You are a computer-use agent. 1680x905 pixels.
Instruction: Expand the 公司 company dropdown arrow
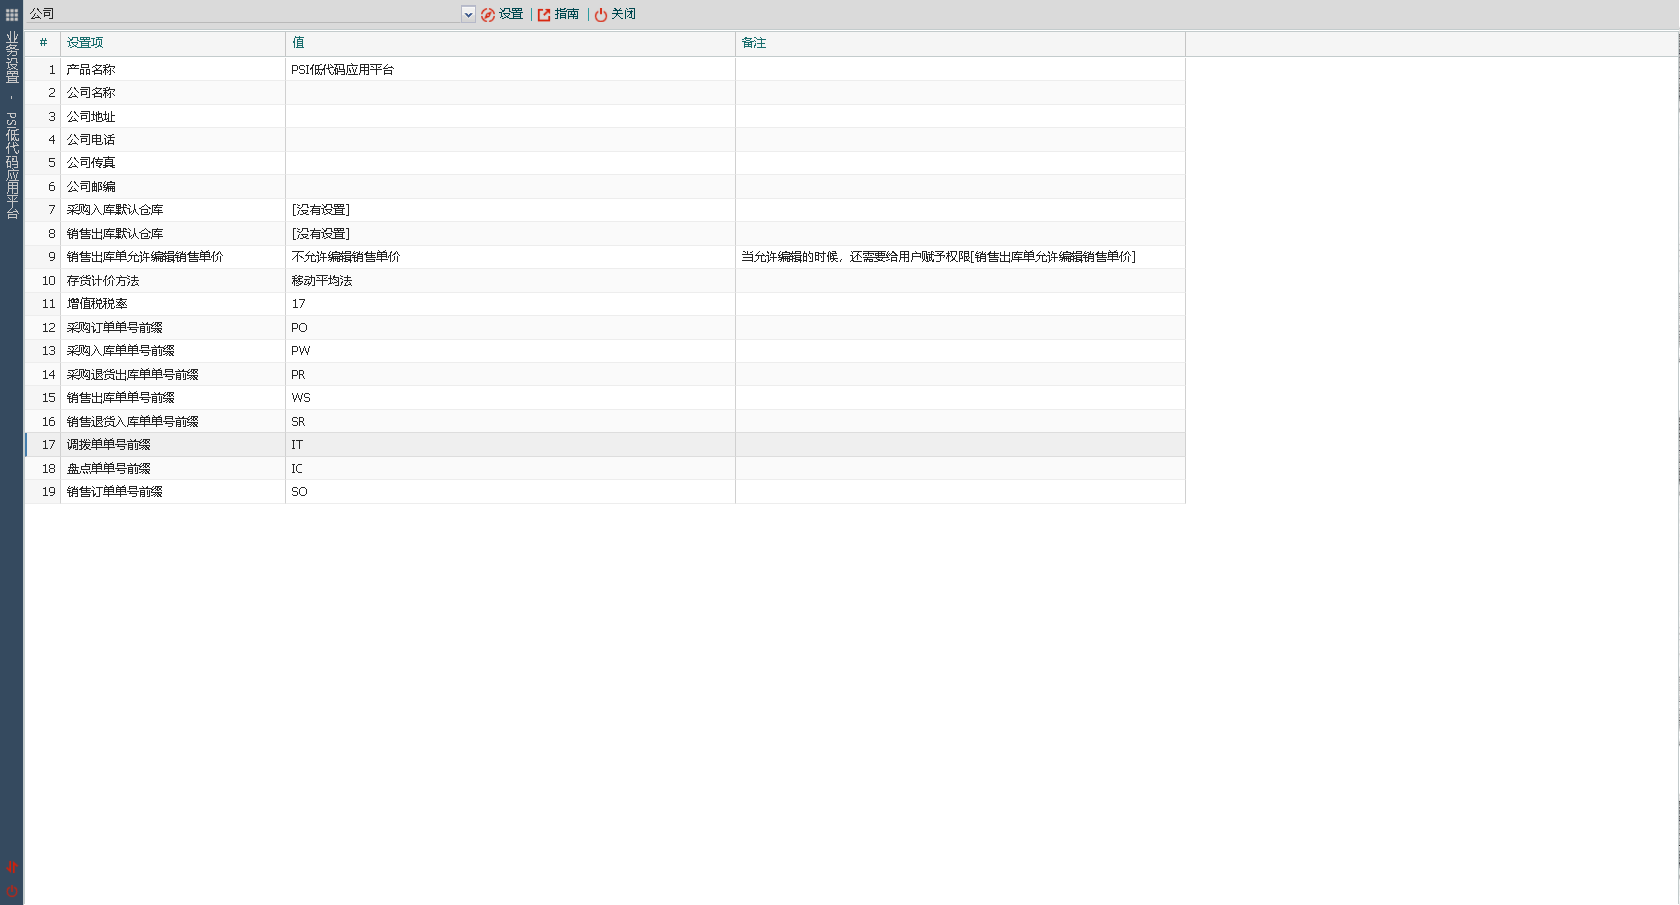point(468,14)
